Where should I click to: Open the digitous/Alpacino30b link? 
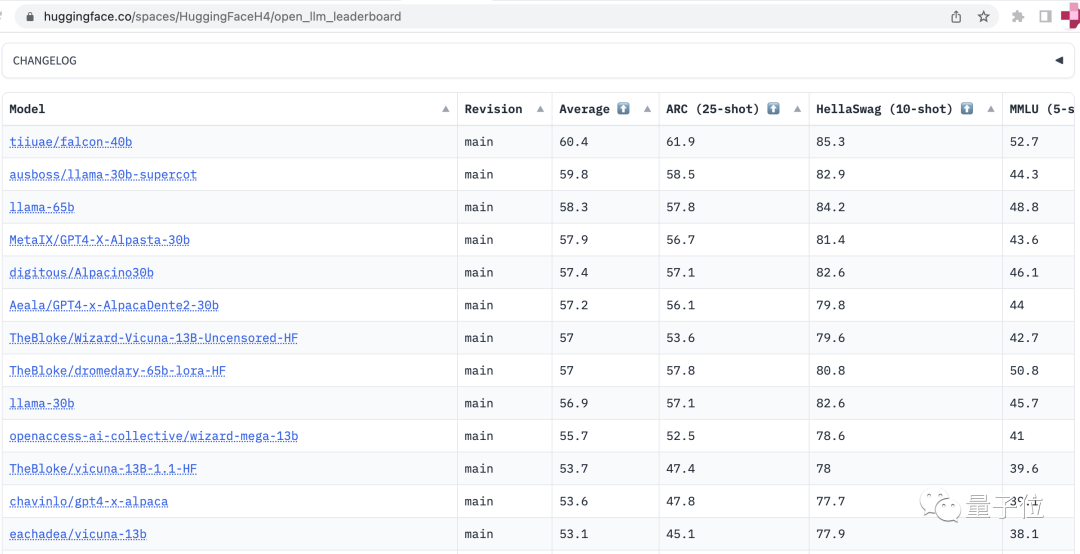81,272
